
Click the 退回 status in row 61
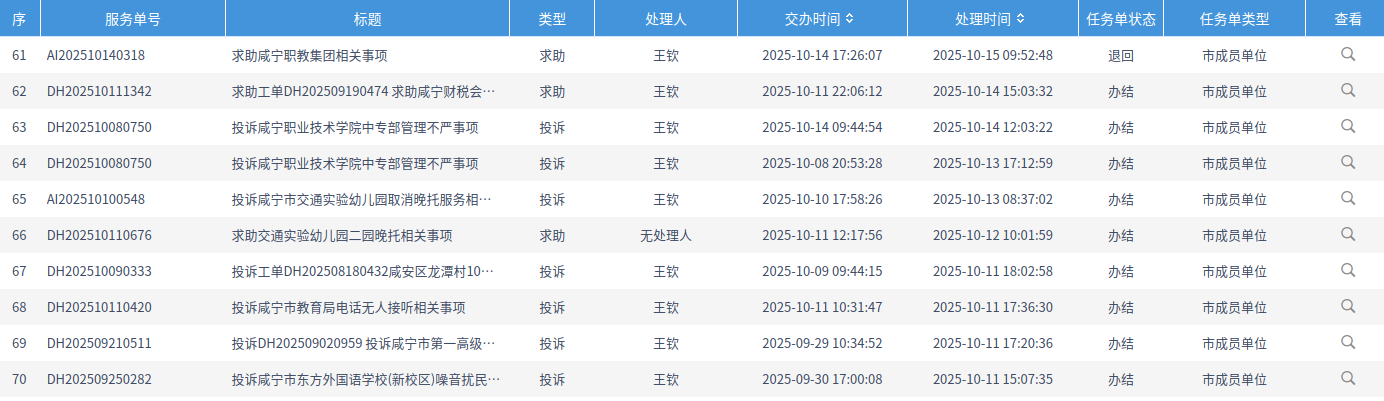tap(1120, 55)
